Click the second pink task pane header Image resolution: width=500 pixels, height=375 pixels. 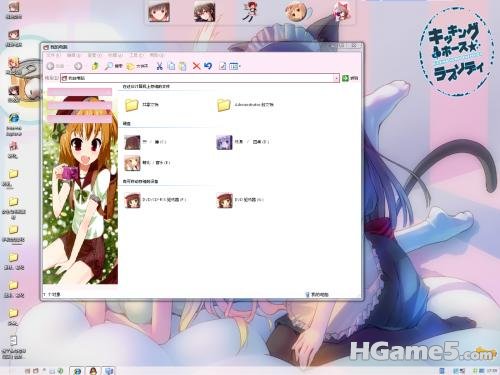point(79,105)
